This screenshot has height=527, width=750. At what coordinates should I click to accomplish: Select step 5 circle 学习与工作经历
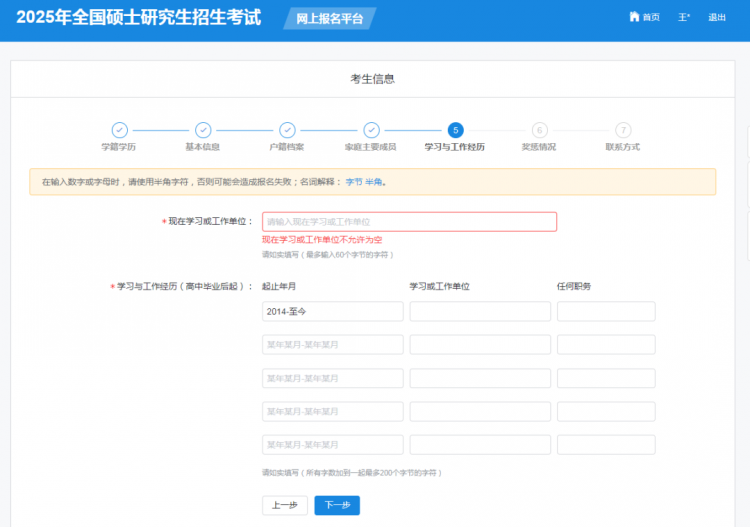click(x=455, y=130)
